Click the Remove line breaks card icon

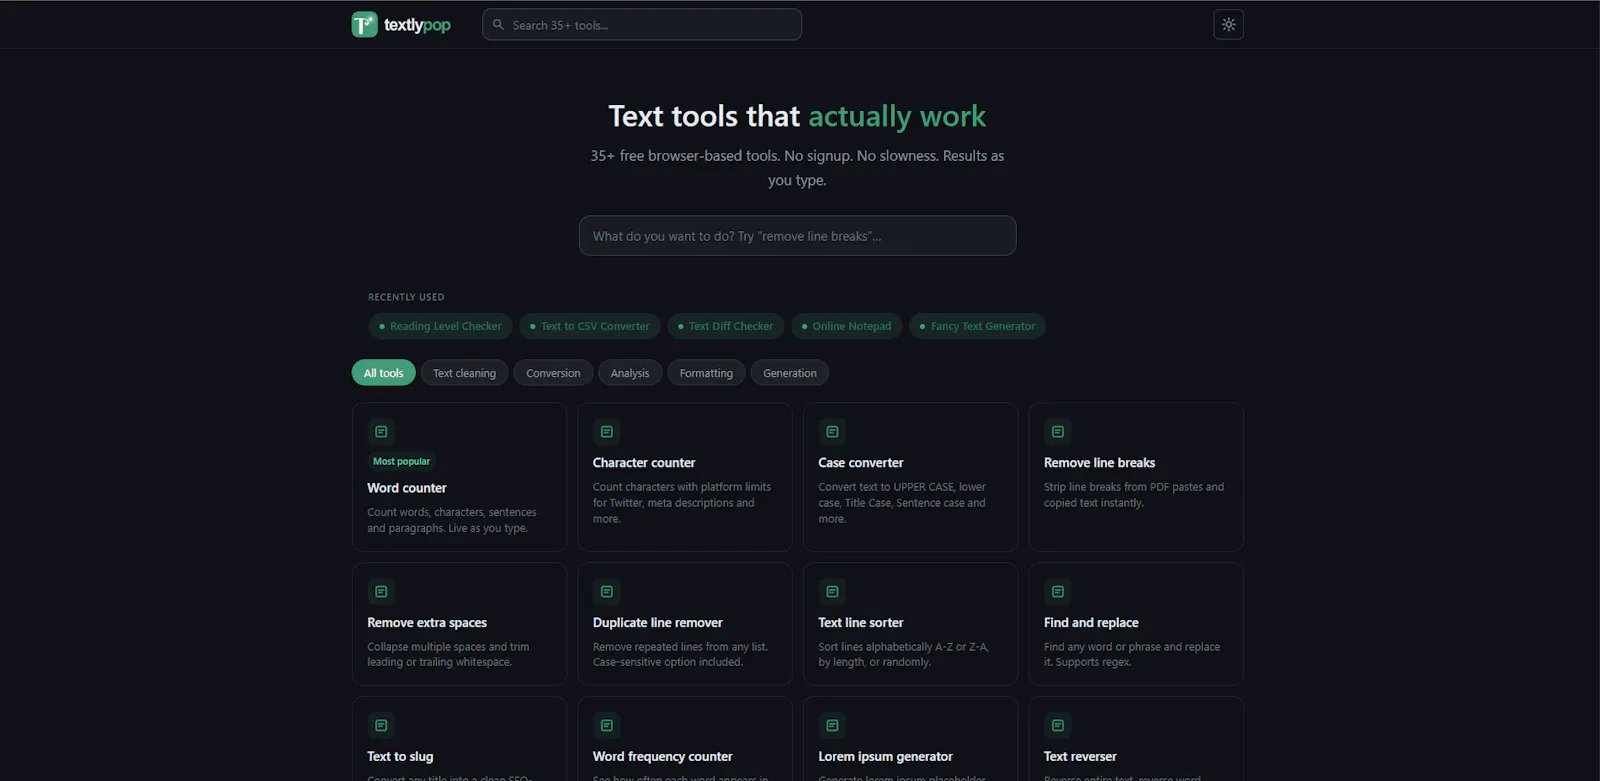(1057, 432)
